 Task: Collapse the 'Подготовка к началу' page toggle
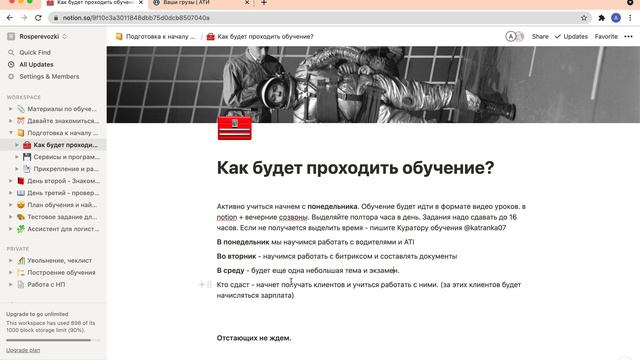point(11,133)
